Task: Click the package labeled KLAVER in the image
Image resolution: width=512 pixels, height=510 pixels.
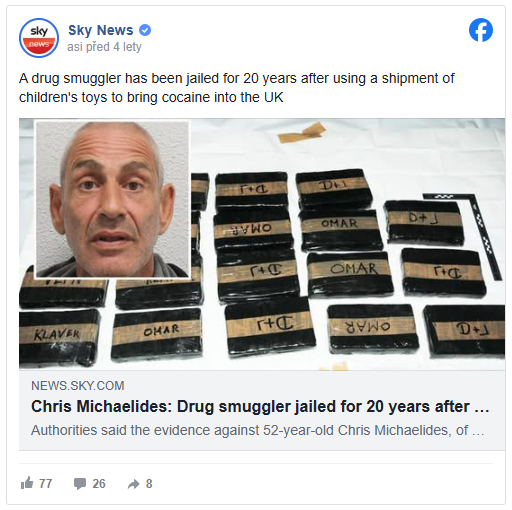Action: click(x=59, y=336)
